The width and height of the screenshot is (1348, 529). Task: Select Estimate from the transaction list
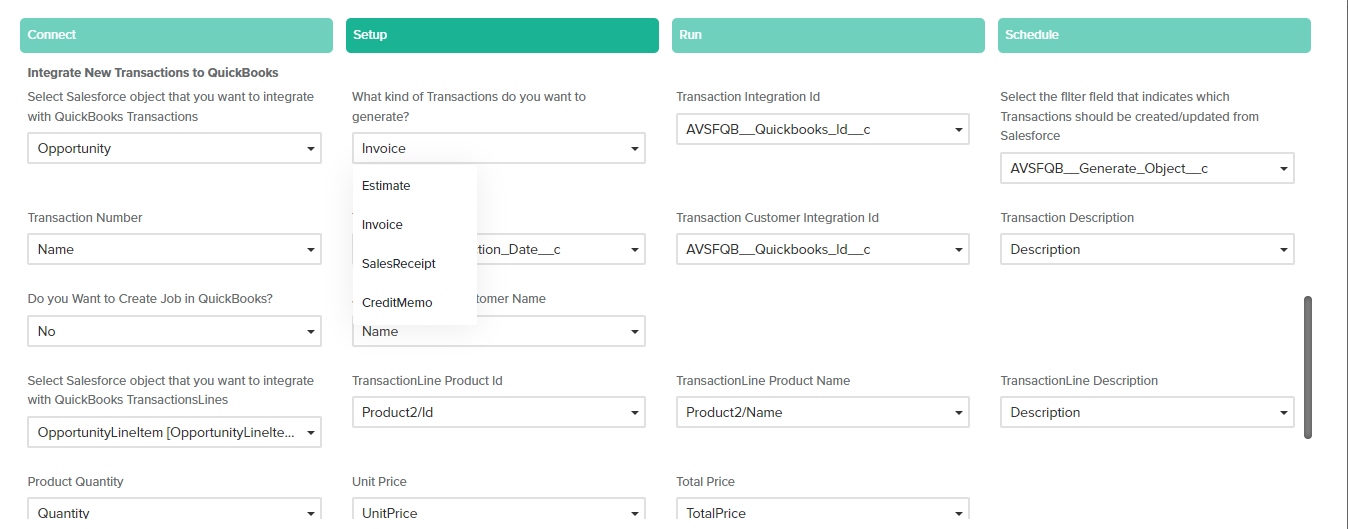[x=387, y=186]
